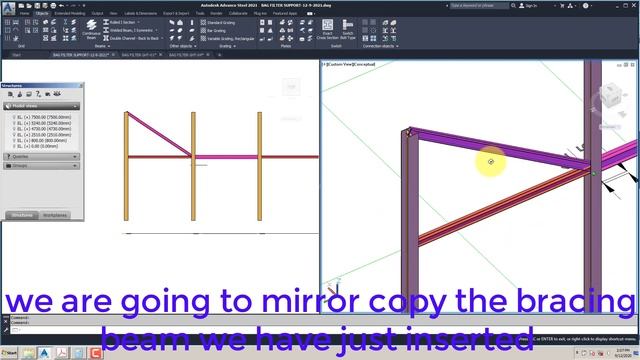Click Plot/print icon in quick access toolbar

coord(53,6)
